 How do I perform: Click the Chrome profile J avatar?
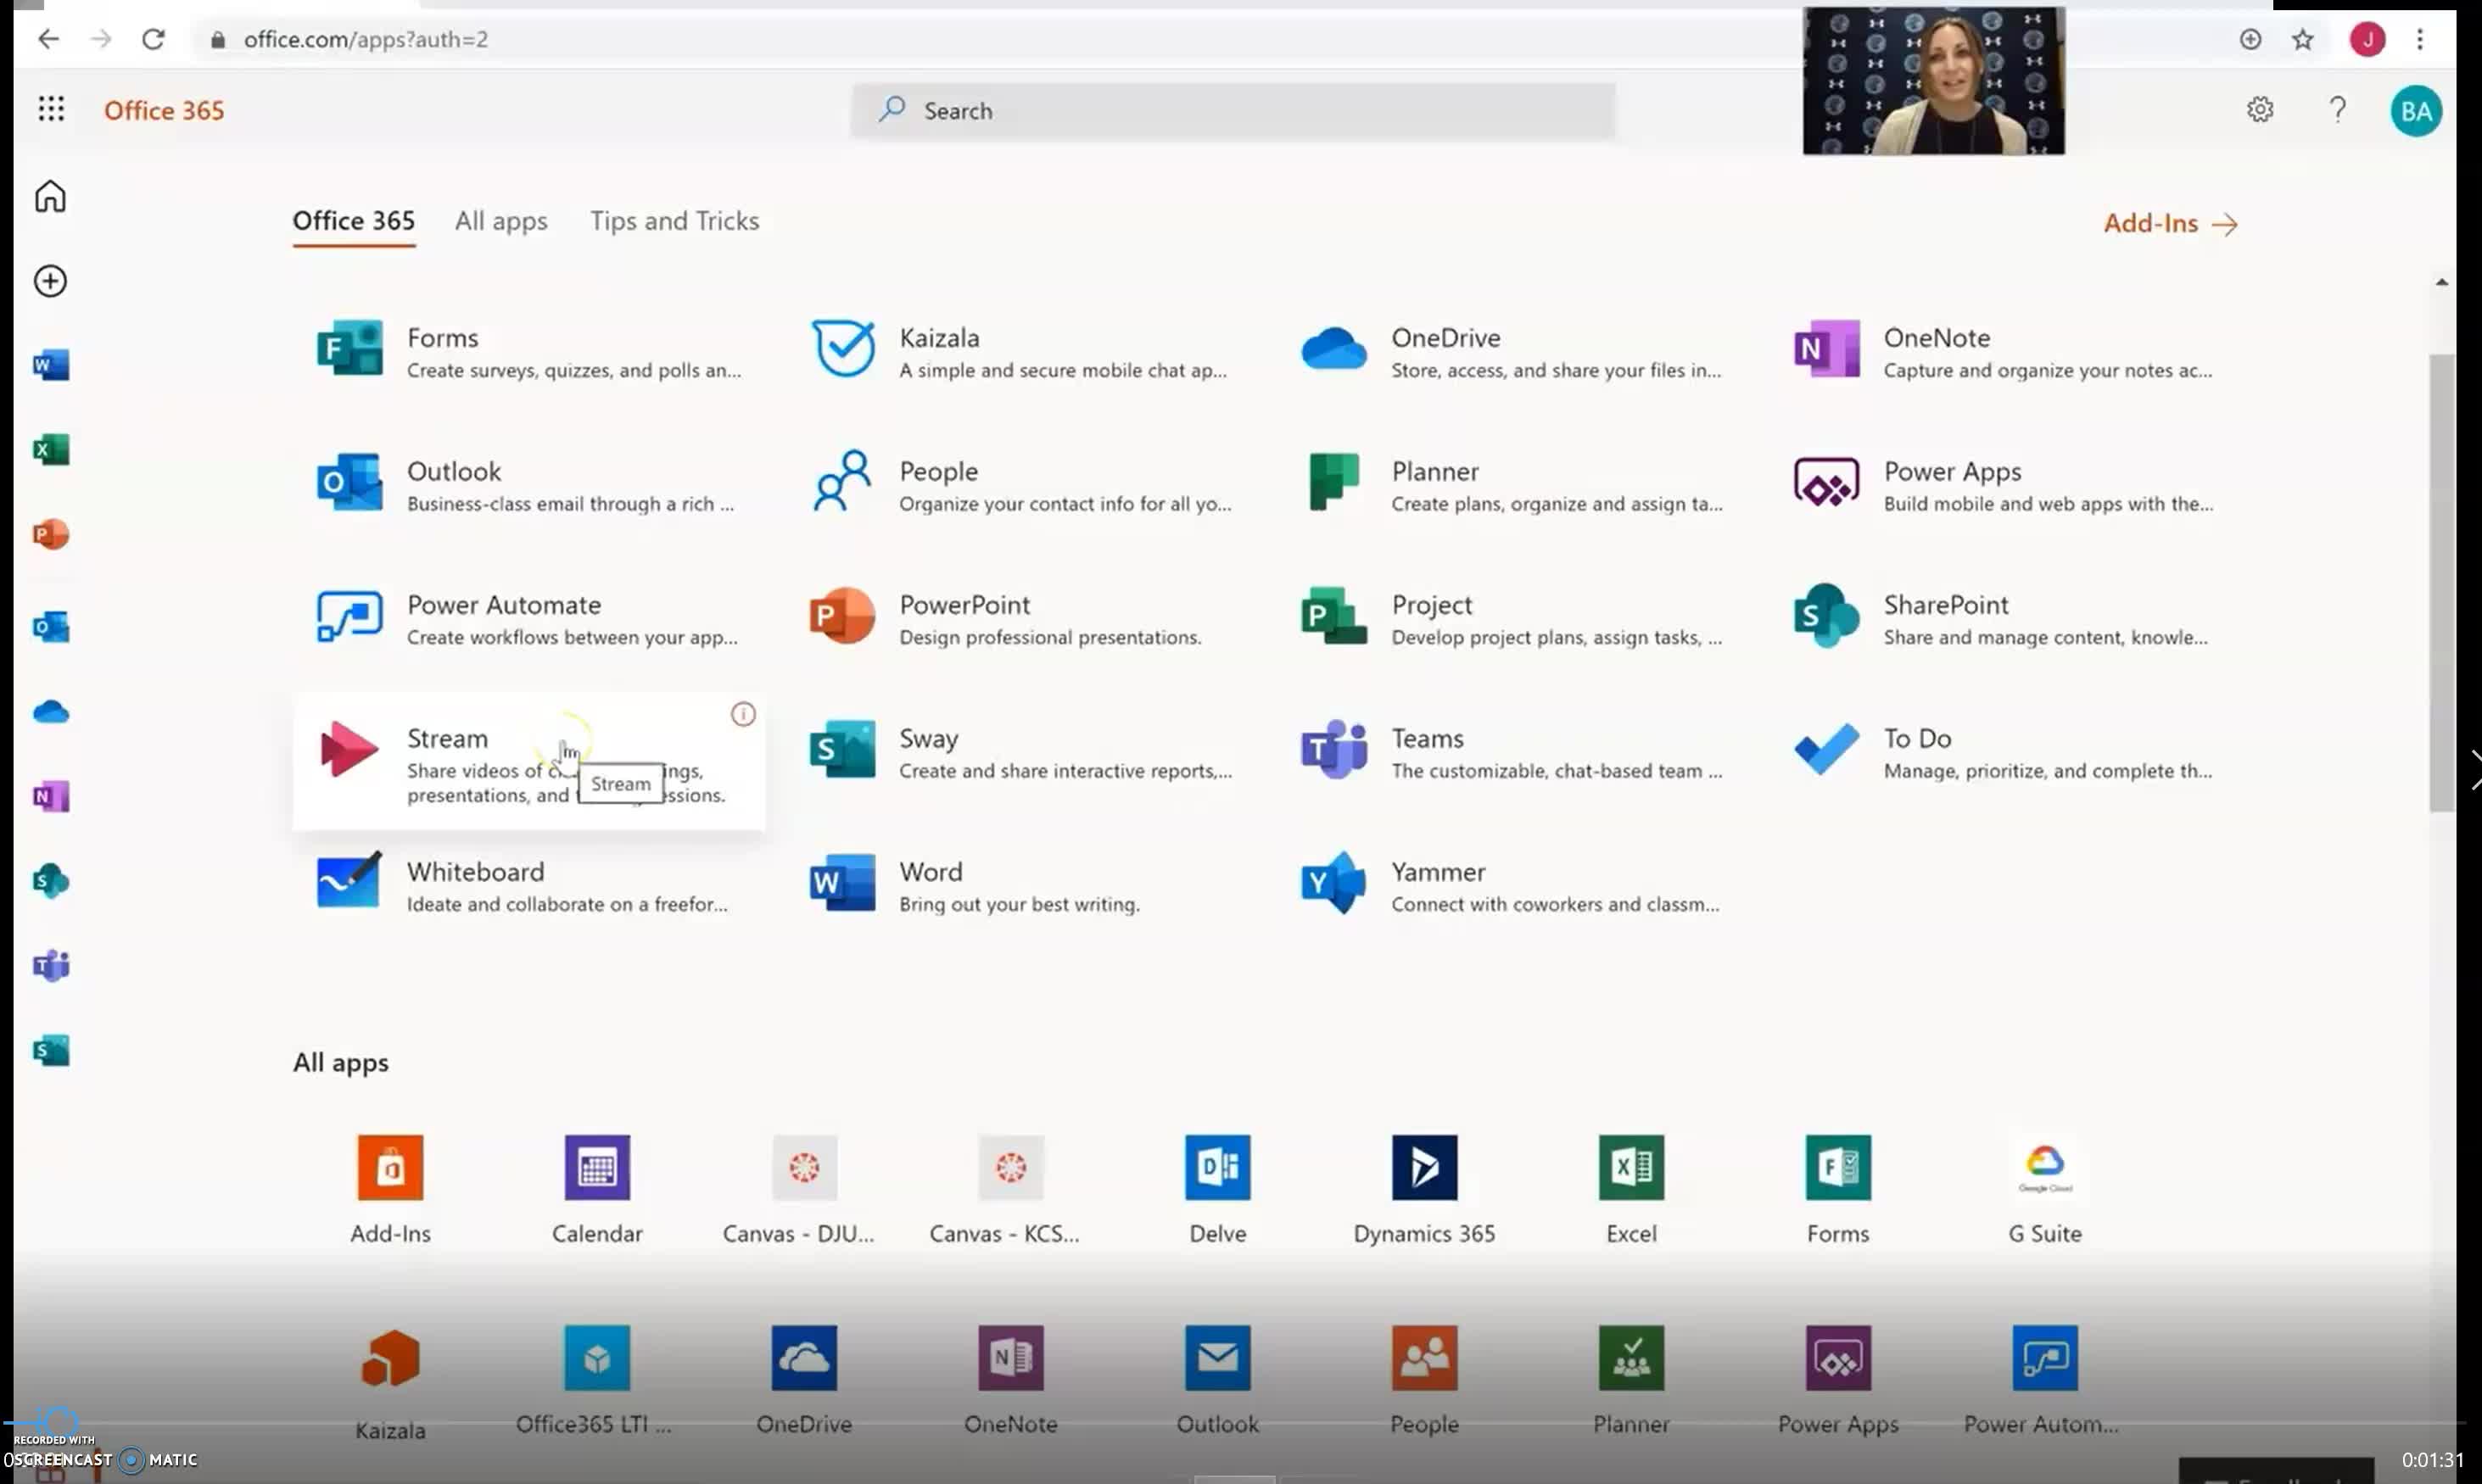2367,39
